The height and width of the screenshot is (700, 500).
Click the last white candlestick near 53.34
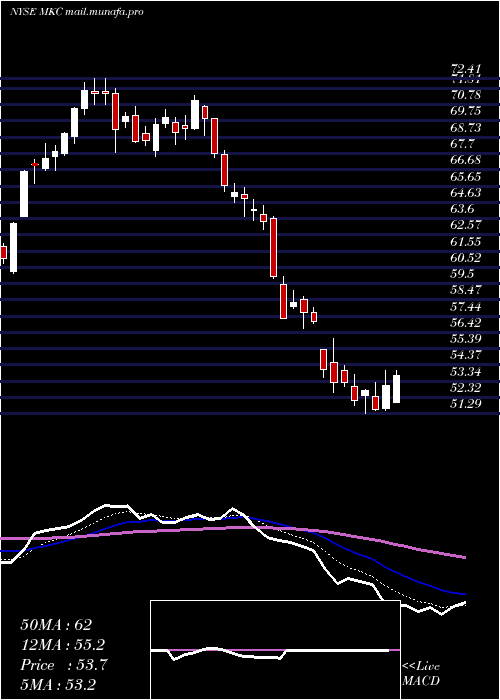point(396,389)
